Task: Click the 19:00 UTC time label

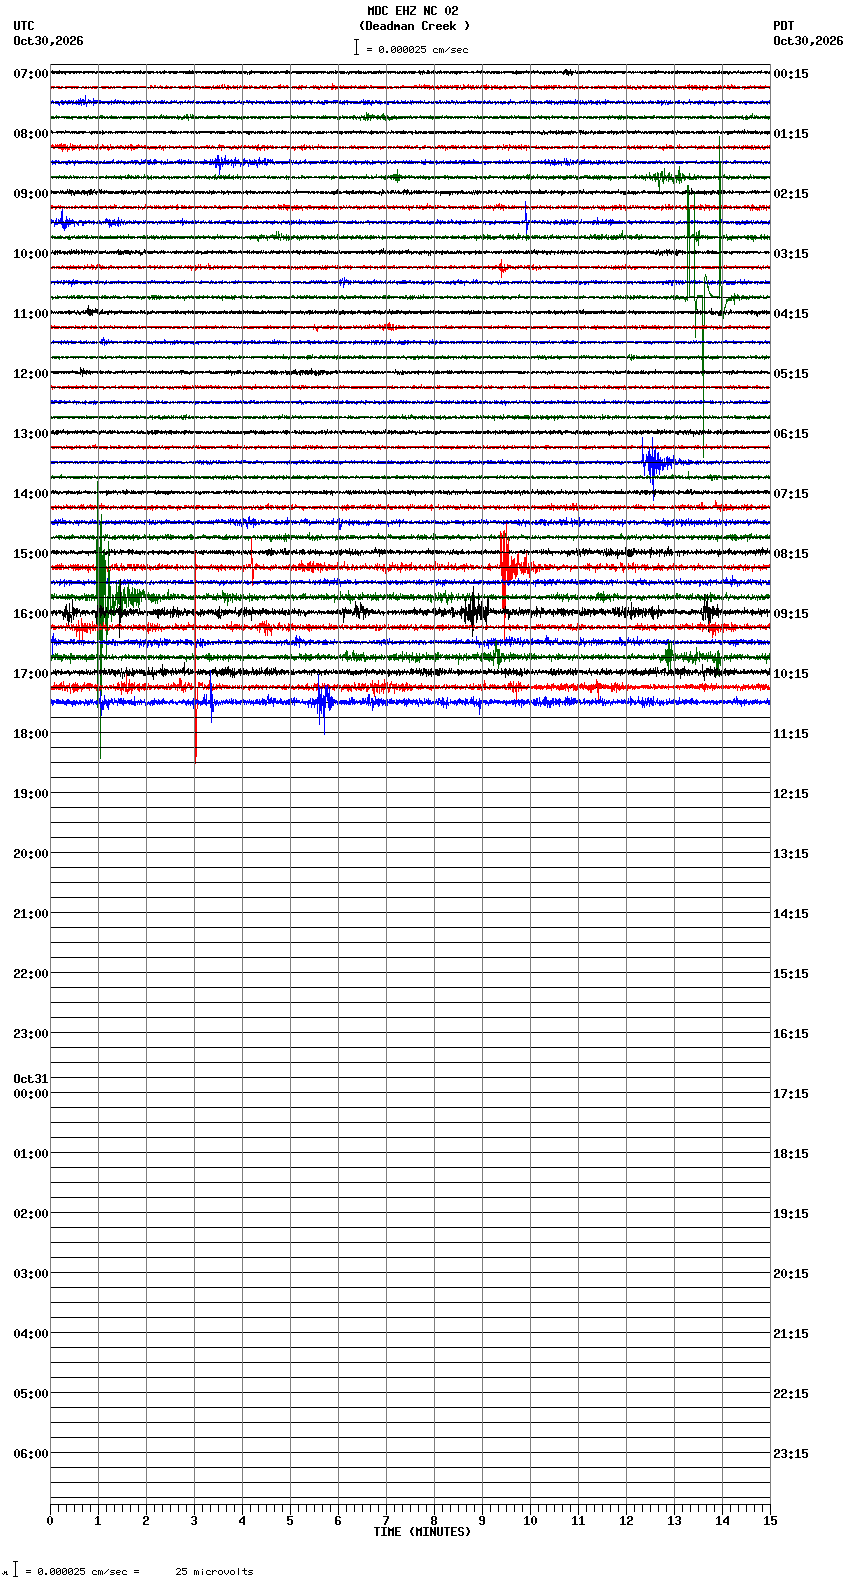Action: pyautogui.click(x=31, y=793)
